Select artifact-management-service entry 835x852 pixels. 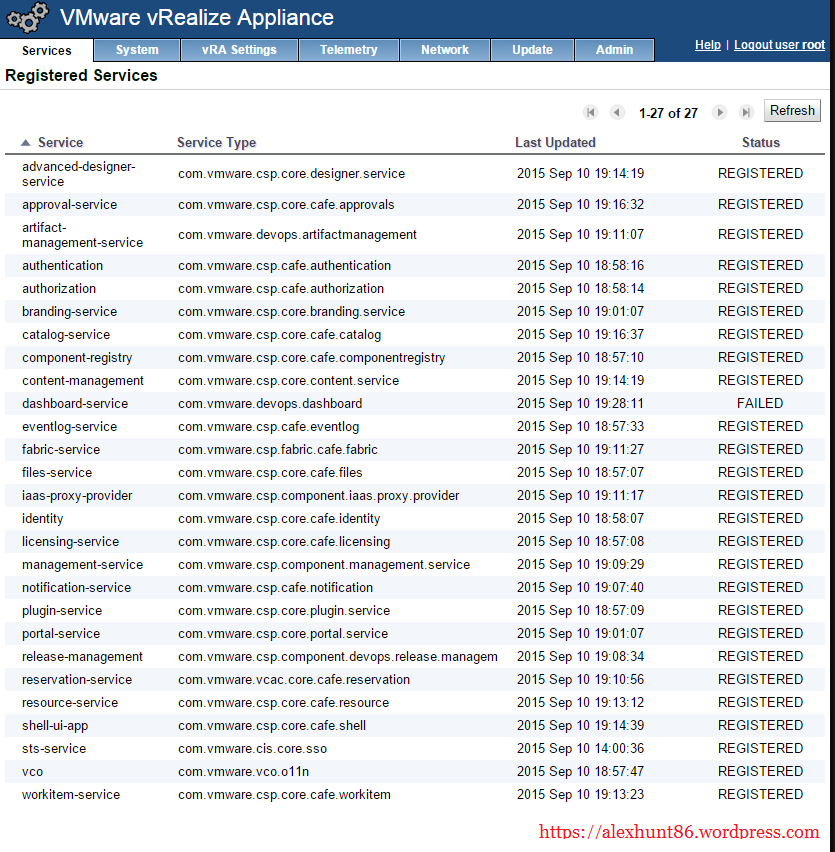(83, 235)
